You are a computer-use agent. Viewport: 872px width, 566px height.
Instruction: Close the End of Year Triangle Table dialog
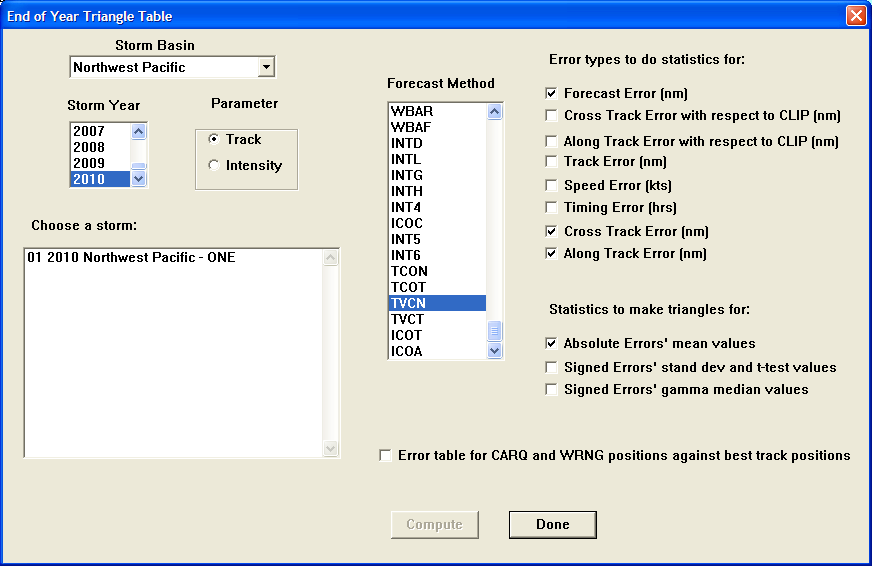coord(855,16)
